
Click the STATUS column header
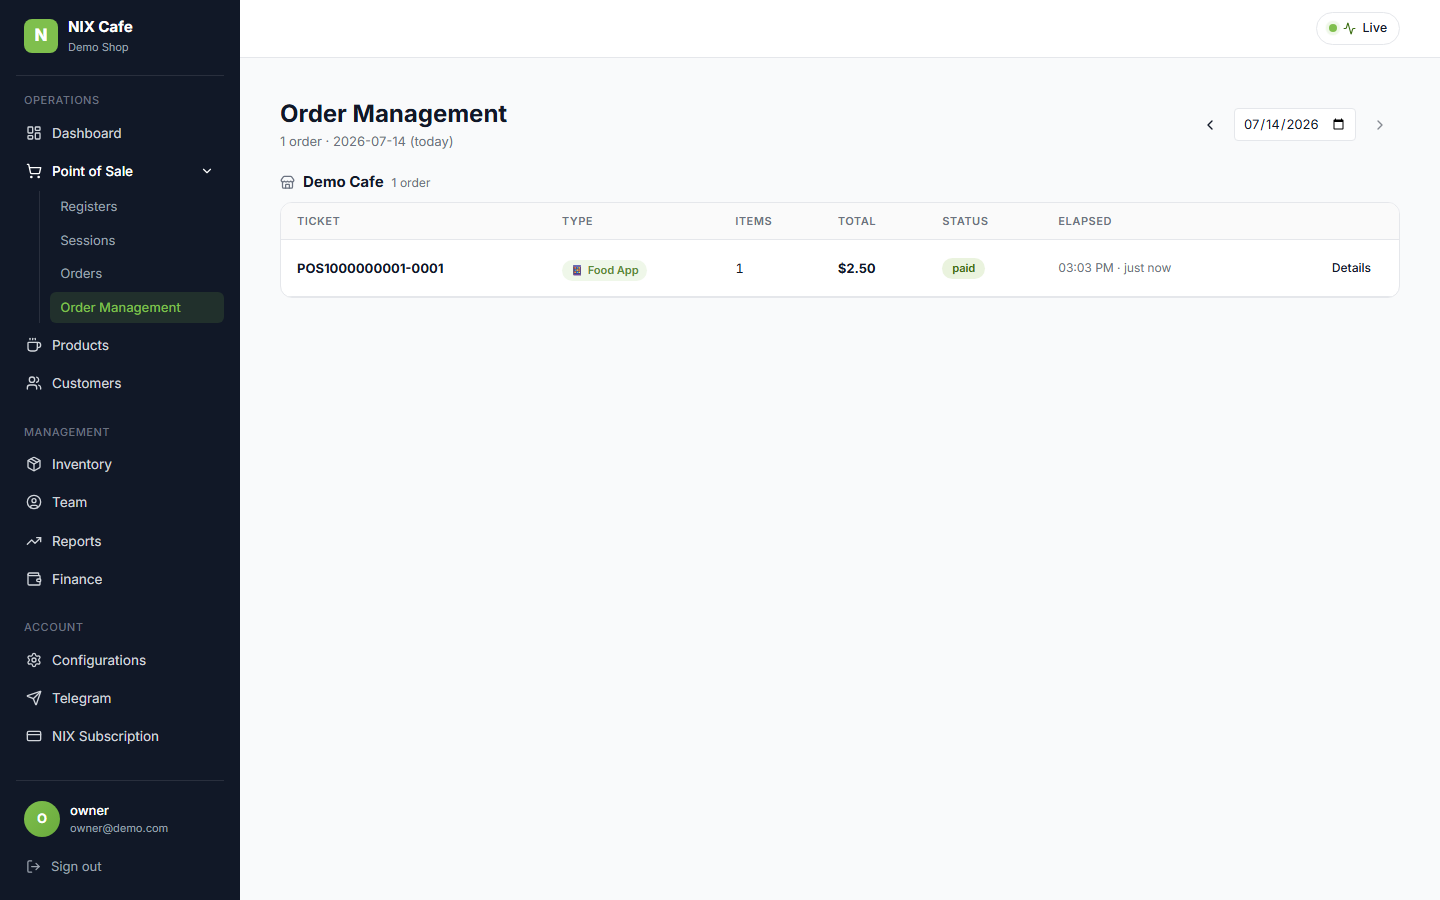point(965,221)
